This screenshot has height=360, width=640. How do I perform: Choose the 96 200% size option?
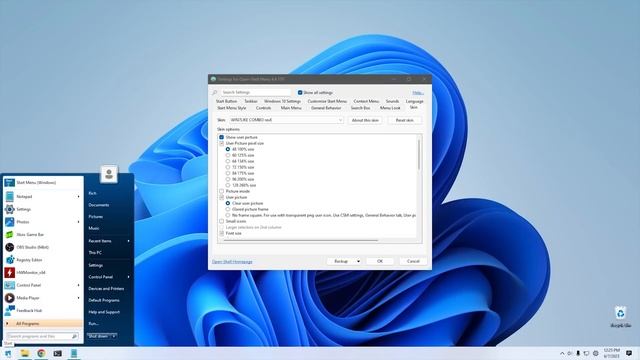pos(228,179)
